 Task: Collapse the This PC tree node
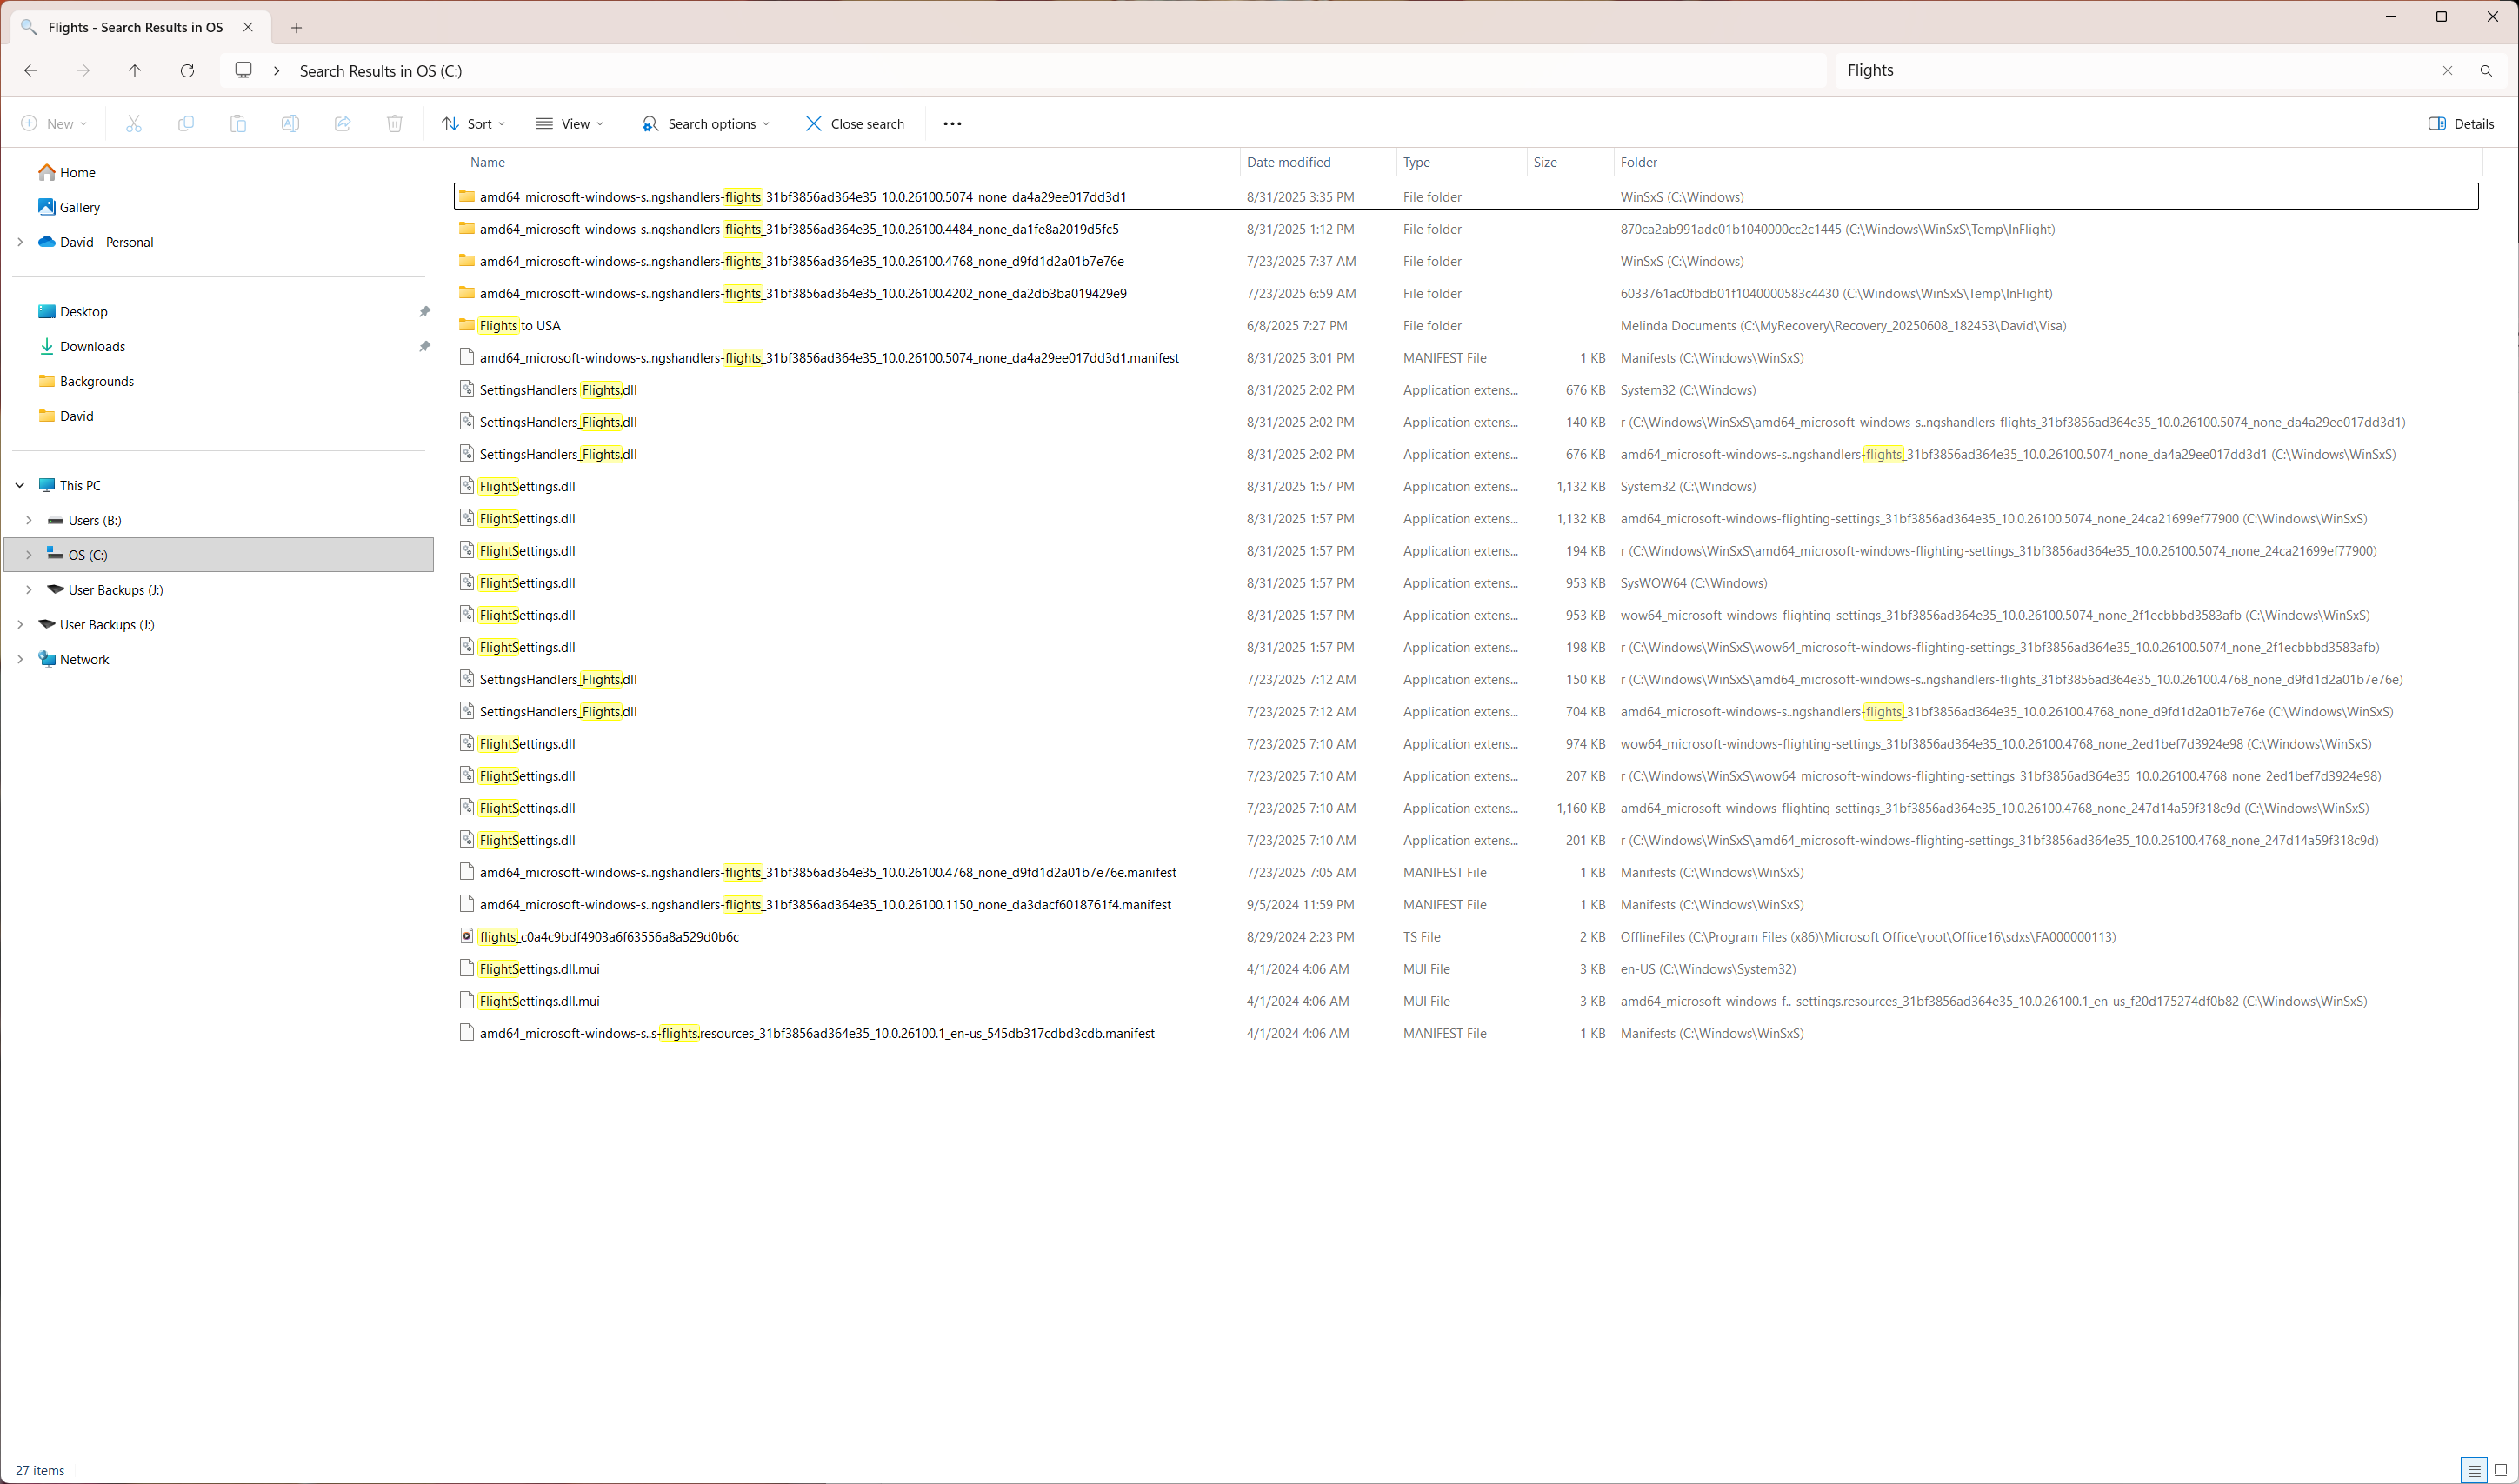[x=20, y=486]
